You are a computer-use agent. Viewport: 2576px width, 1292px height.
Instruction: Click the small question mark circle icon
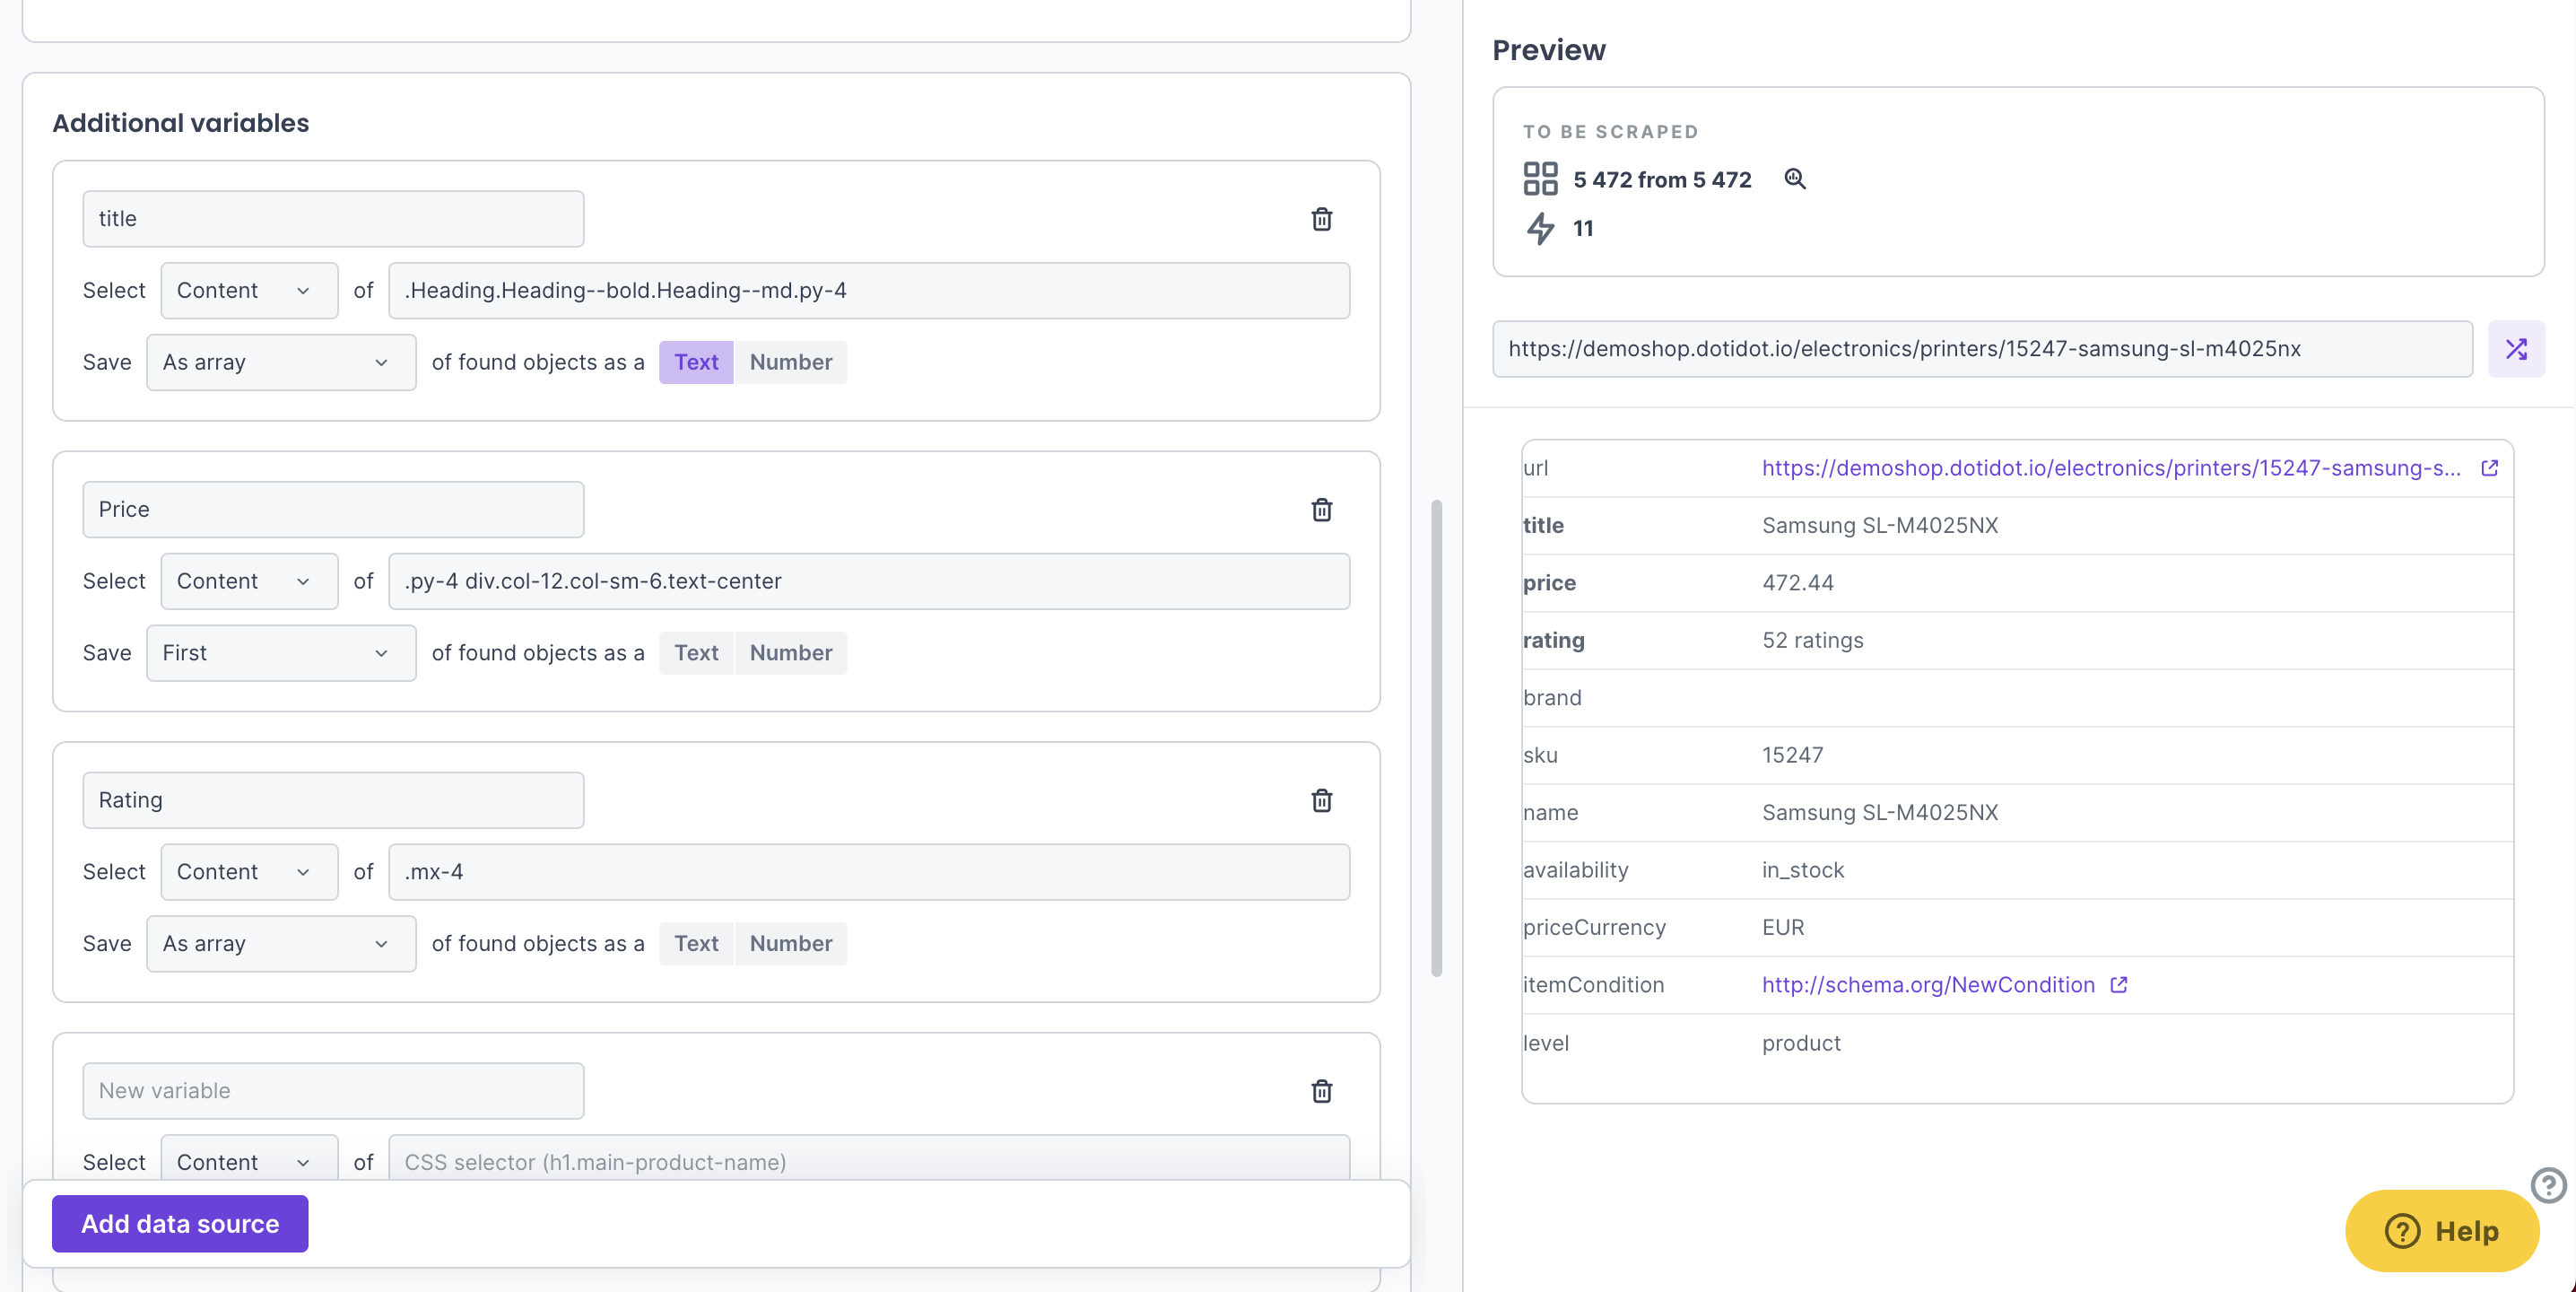tap(2548, 1185)
